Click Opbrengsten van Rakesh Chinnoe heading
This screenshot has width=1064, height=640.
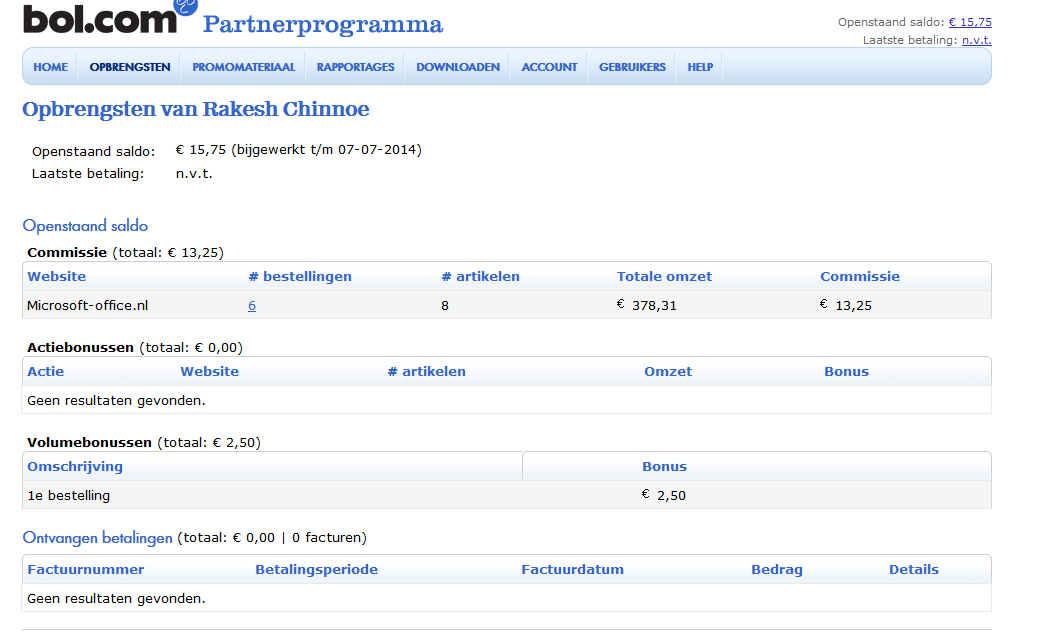tap(195, 109)
